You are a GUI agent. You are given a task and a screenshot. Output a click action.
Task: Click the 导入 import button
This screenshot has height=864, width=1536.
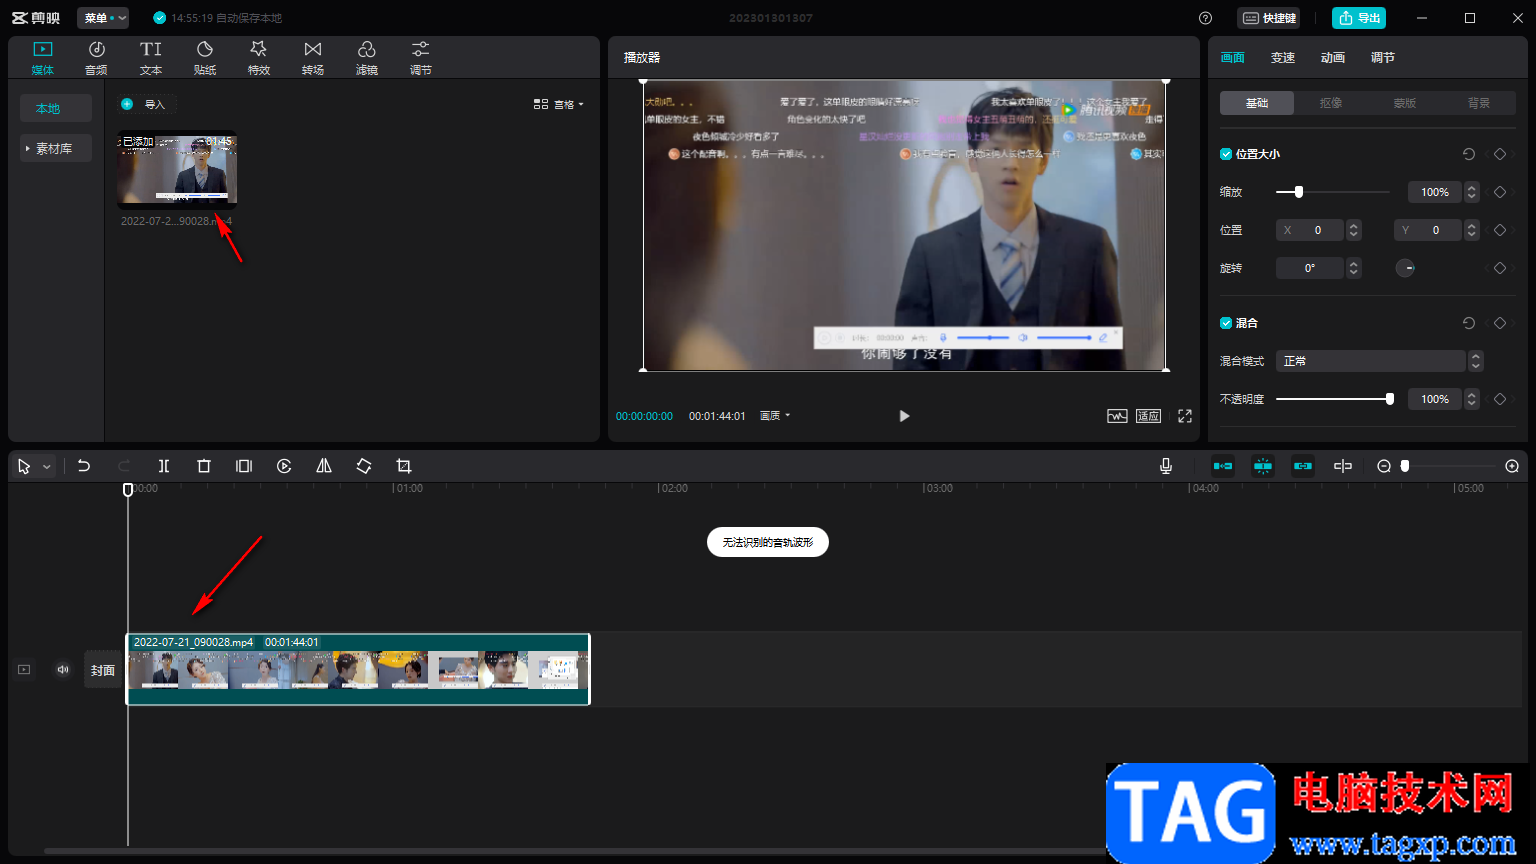[146, 104]
